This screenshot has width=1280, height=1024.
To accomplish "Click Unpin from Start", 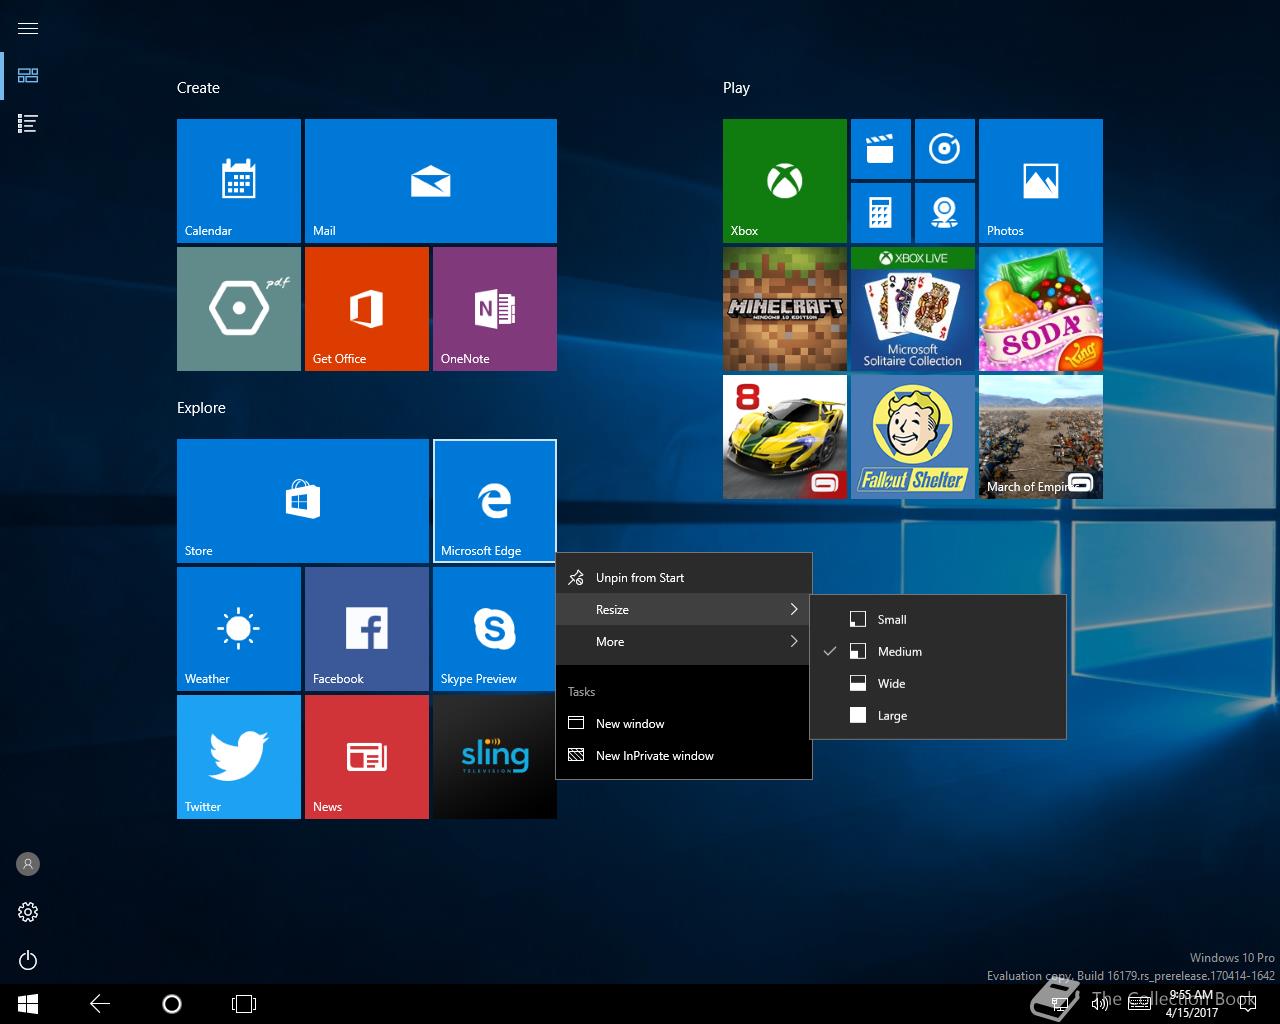I will [640, 577].
